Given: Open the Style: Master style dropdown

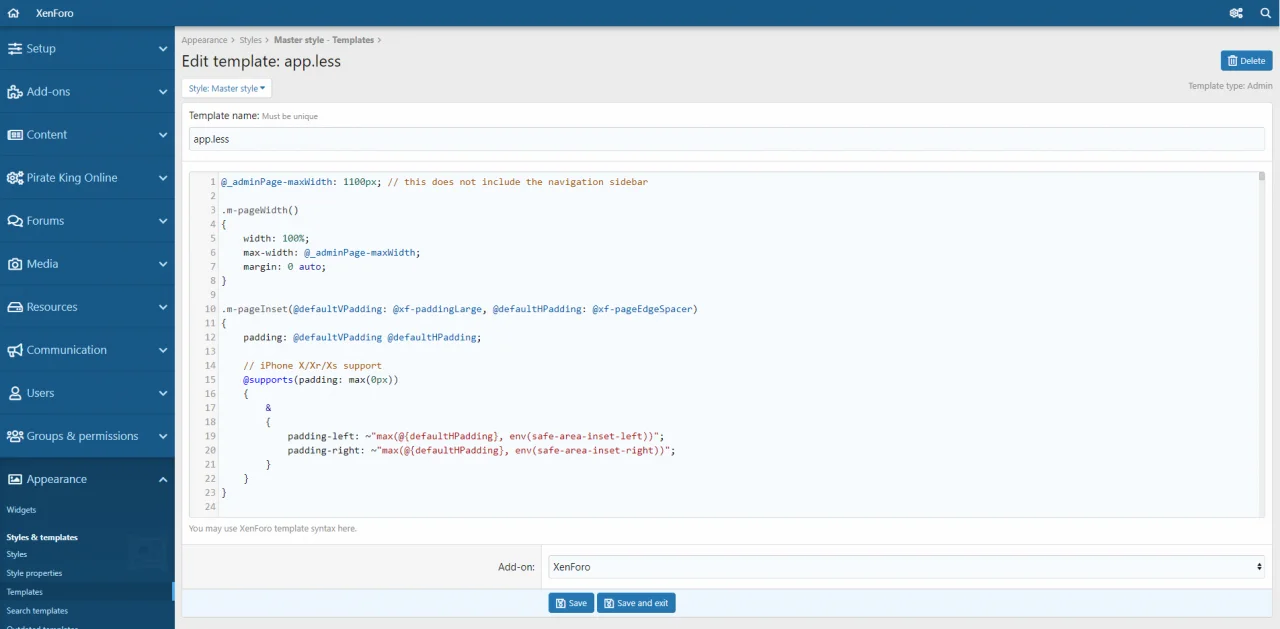Looking at the screenshot, I should [227, 88].
